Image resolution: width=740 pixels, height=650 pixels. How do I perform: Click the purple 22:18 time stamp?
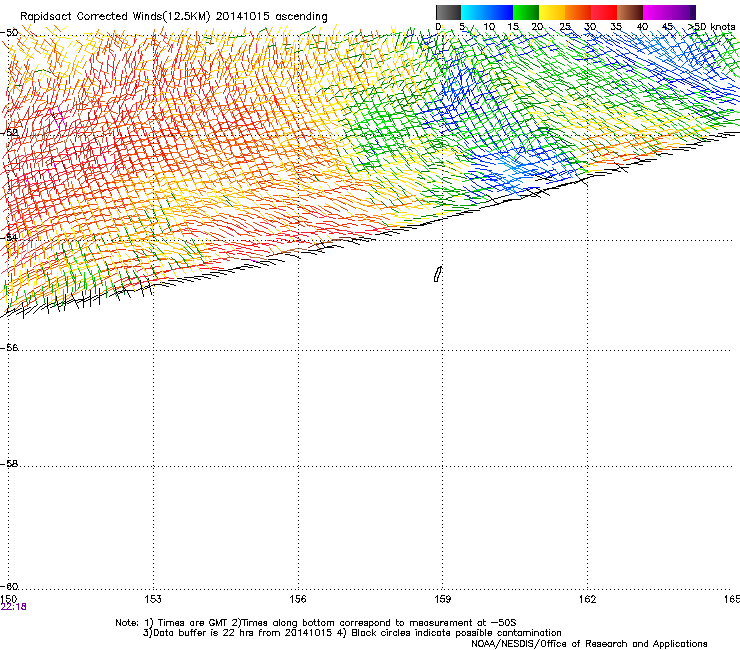pyautogui.click(x=14, y=607)
